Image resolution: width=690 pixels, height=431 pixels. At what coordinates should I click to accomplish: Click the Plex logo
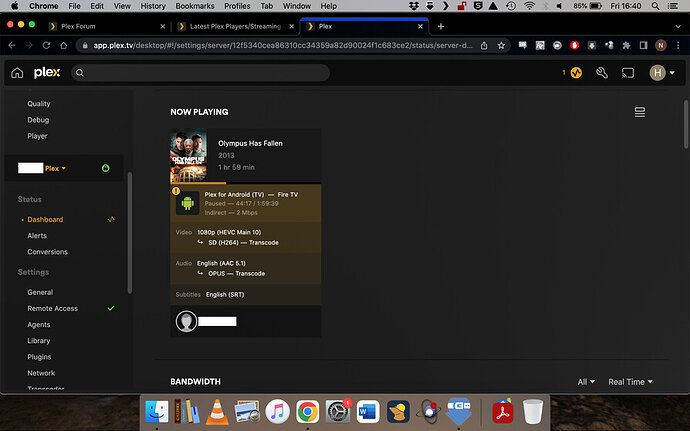coord(47,73)
